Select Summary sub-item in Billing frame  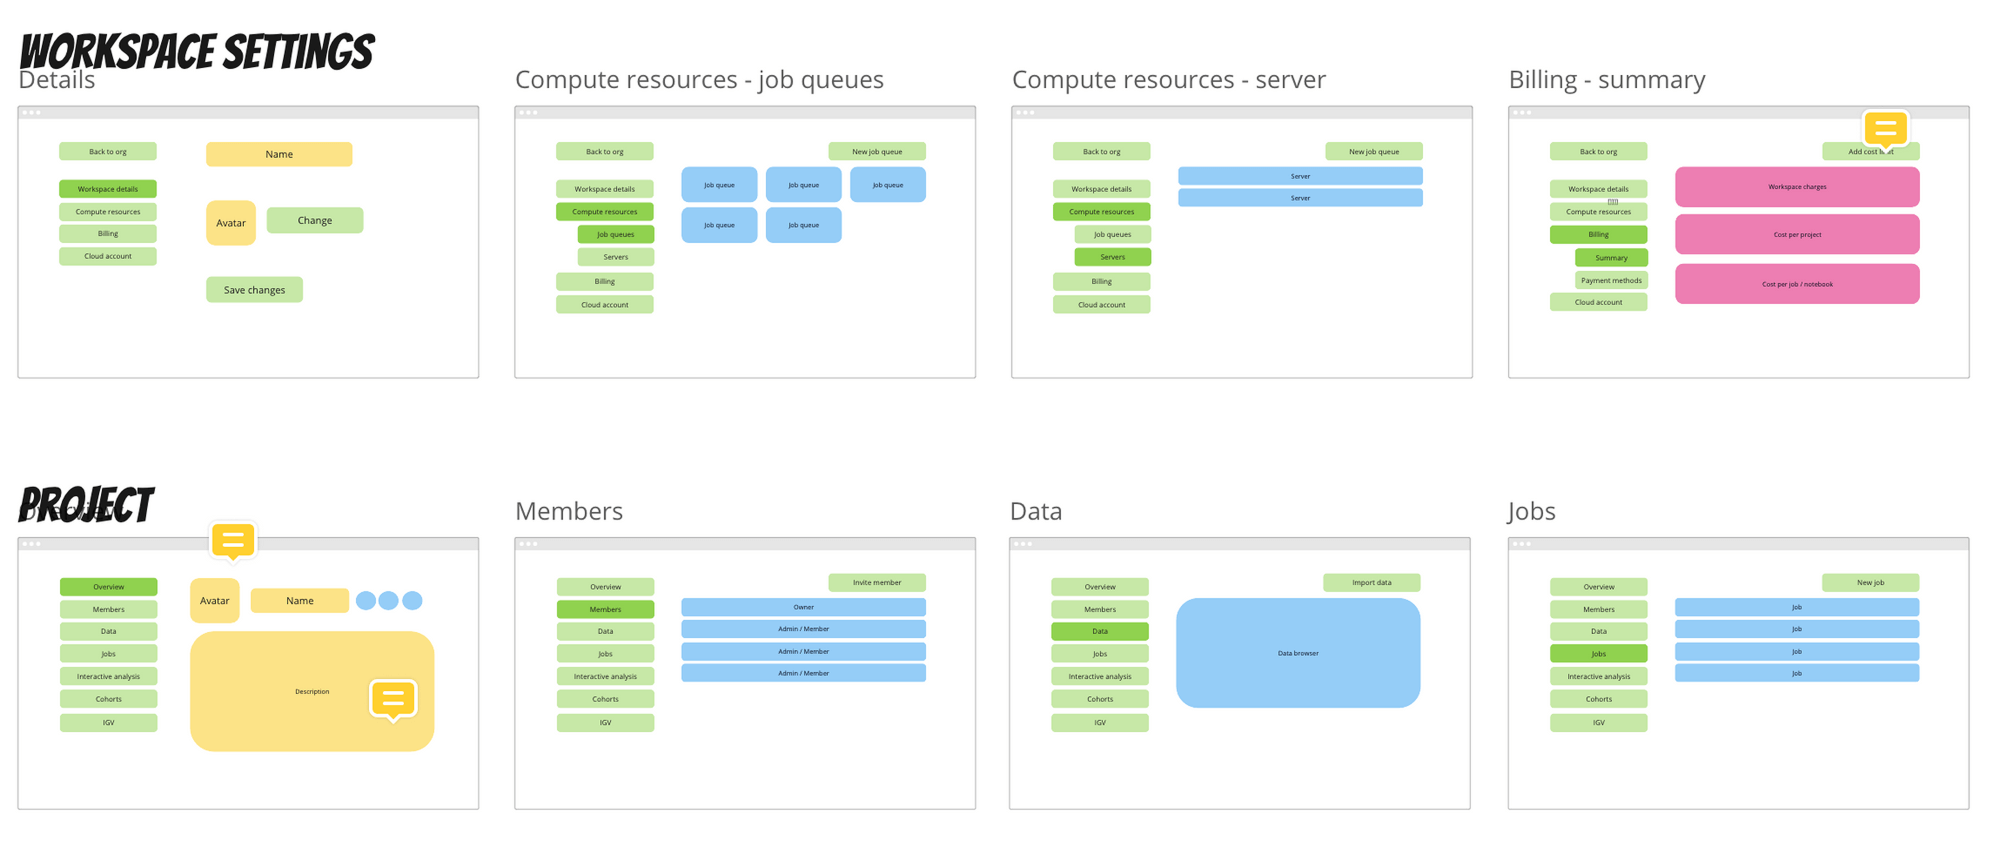click(x=1611, y=258)
